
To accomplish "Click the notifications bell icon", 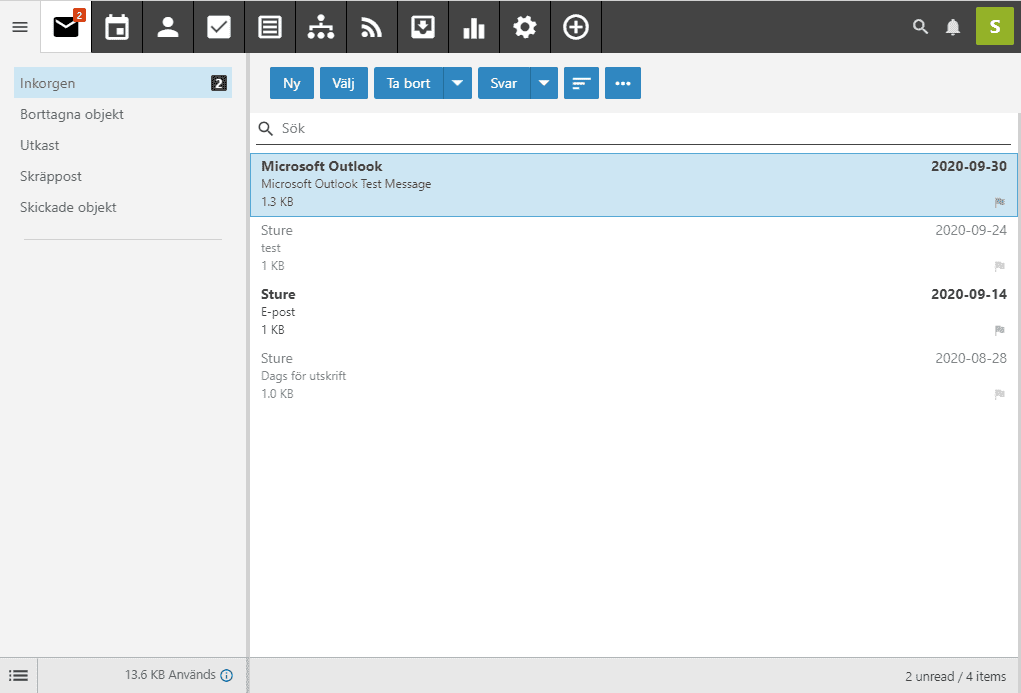I will coord(953,27).
